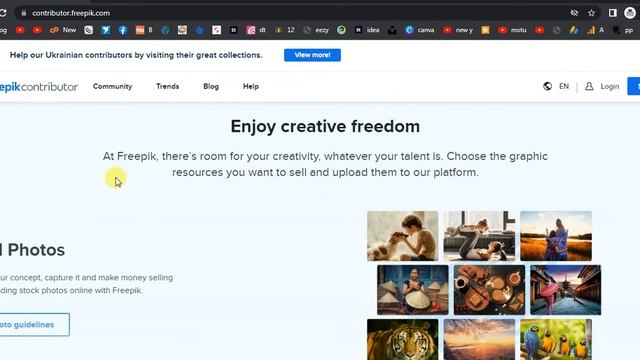Open the parrots photo thumbnail
This screenshot has width=640, height=360.
556,340
